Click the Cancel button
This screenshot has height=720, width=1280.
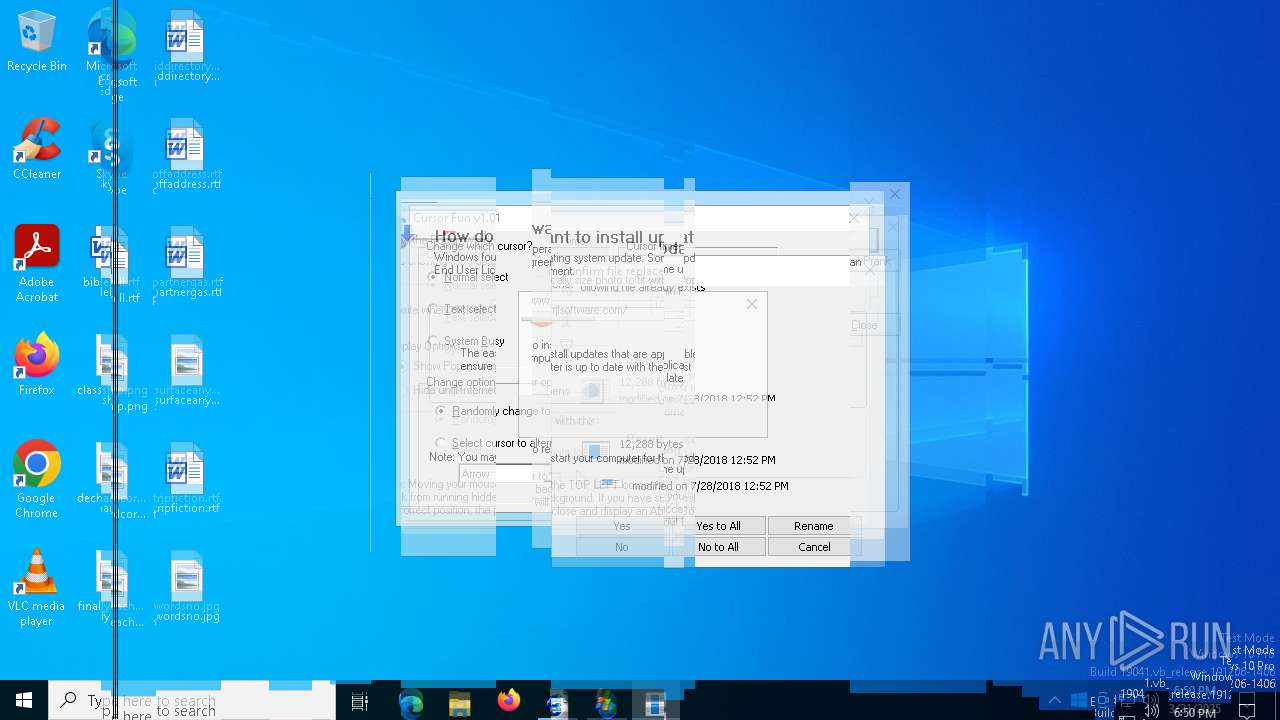coord(814,547)
